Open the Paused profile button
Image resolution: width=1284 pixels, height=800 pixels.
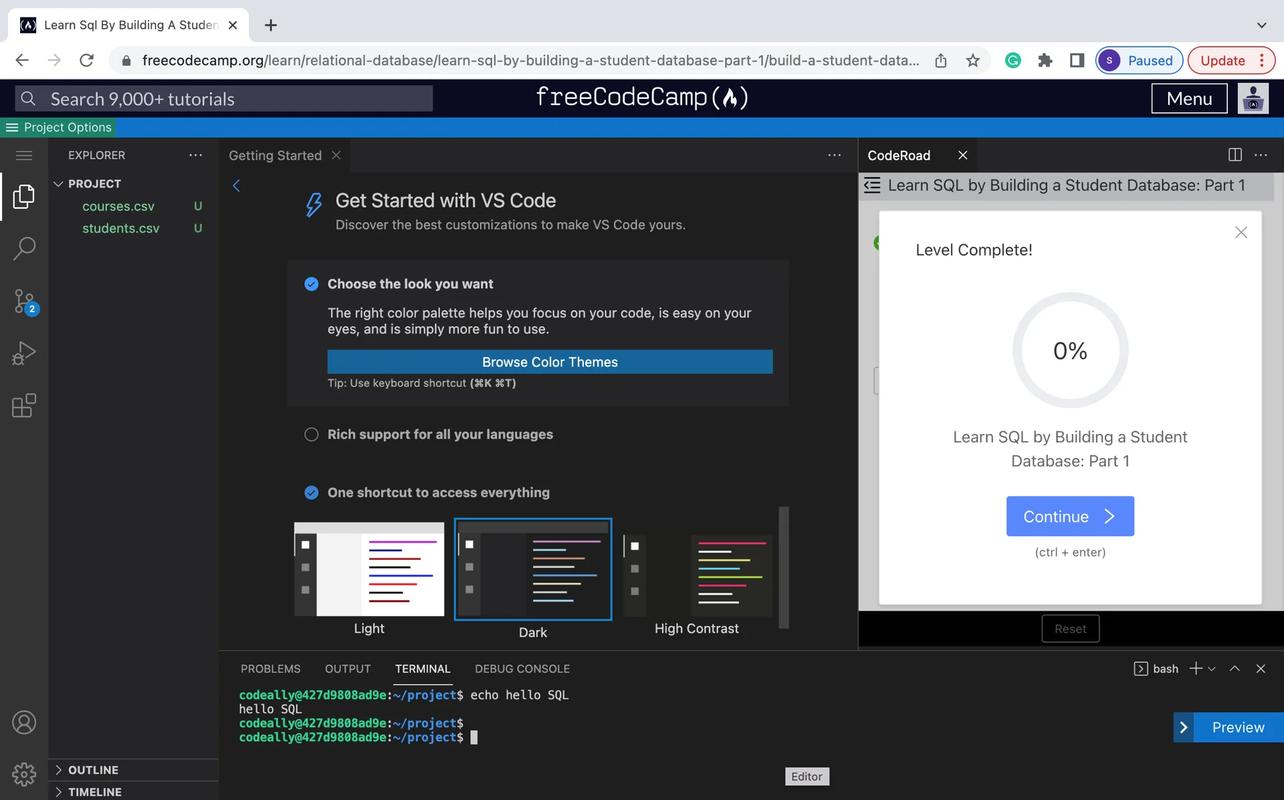coord(1139,60)
